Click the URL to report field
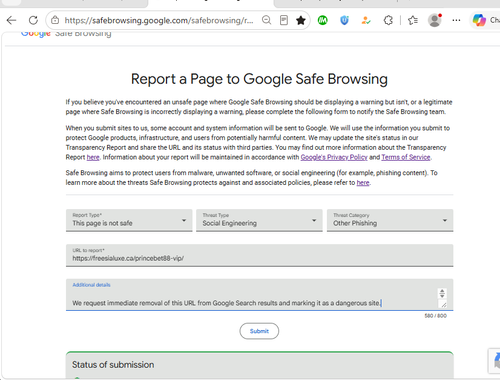 (259, 255)
